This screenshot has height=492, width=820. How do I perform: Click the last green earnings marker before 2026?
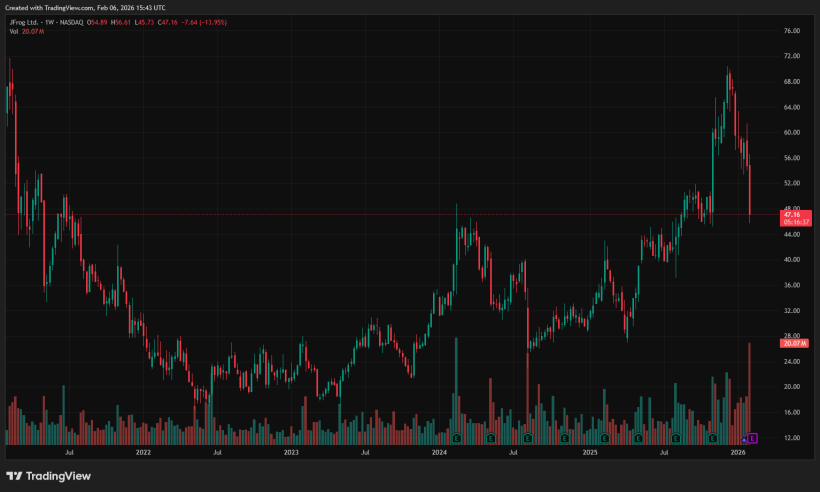tap(713, 438)
